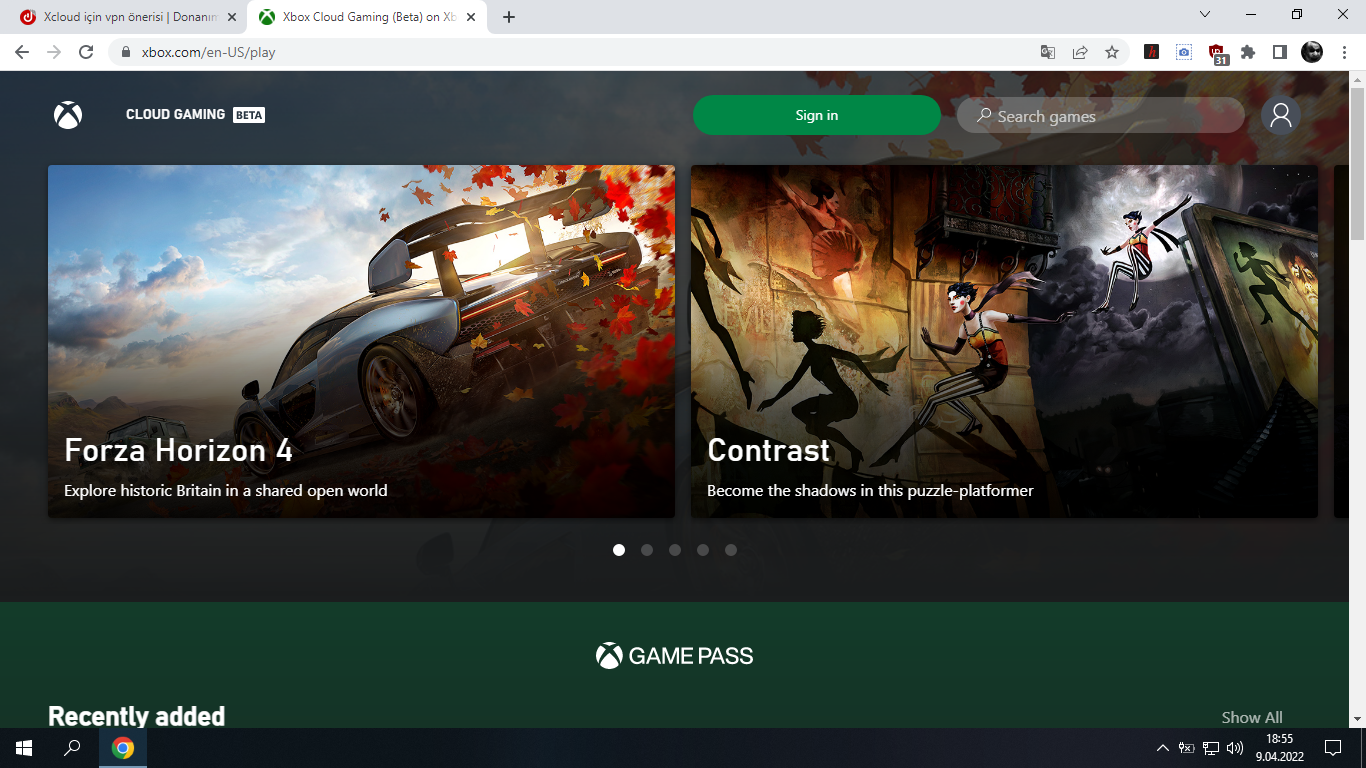
Task: Open the profile avatar icon beside Search games
Action: 1281,116
